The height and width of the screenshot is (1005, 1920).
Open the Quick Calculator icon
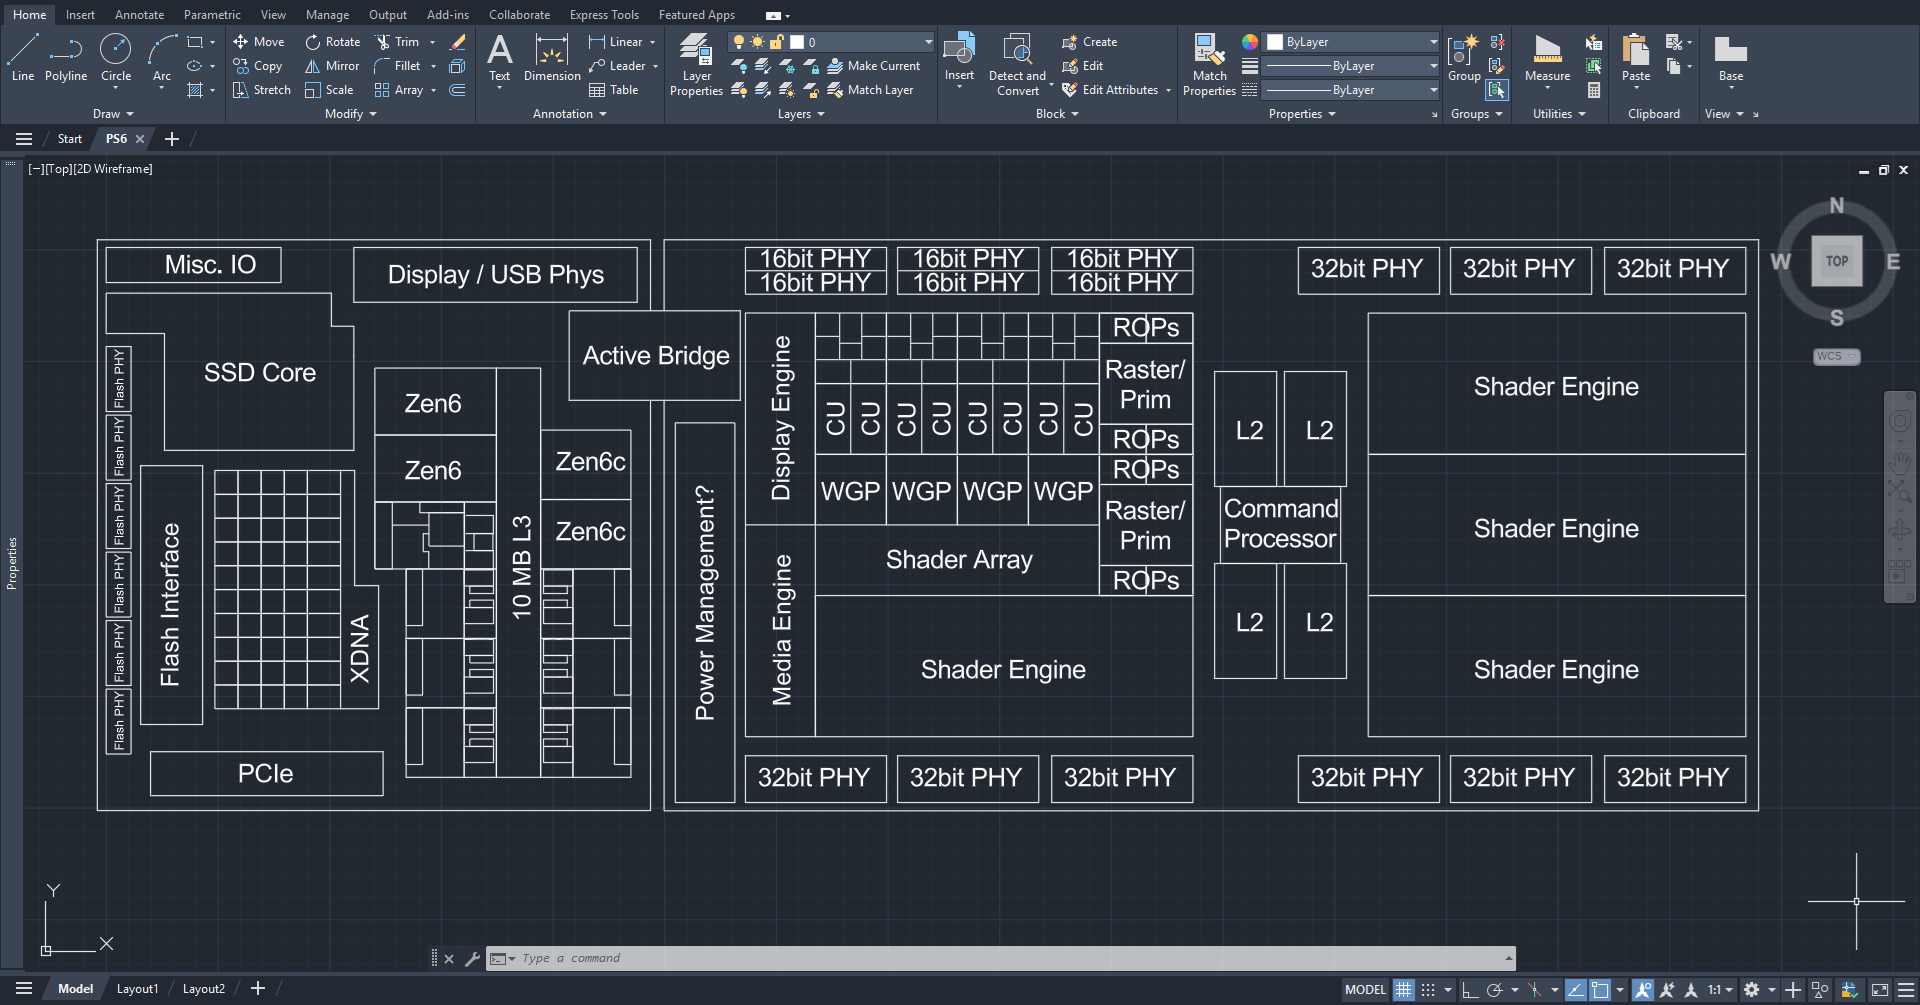tap(1594, 90)
